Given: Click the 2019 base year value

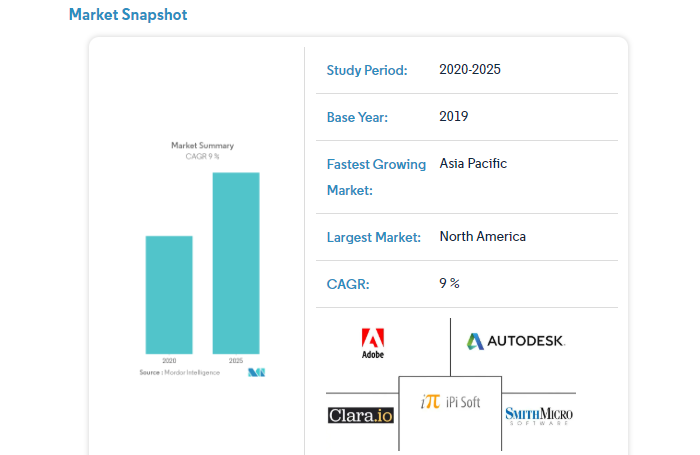Looking at the screenshot, I should pyautogui.click(x=454, y=117).
